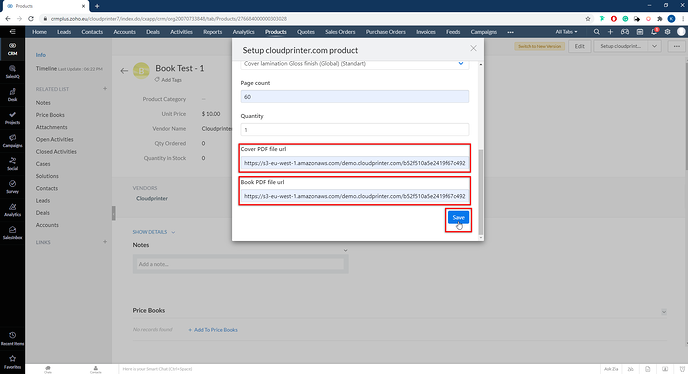This screenshot has width=688, height=374.
Task: Open the Sales Orders tab
Action: (340, 32)
